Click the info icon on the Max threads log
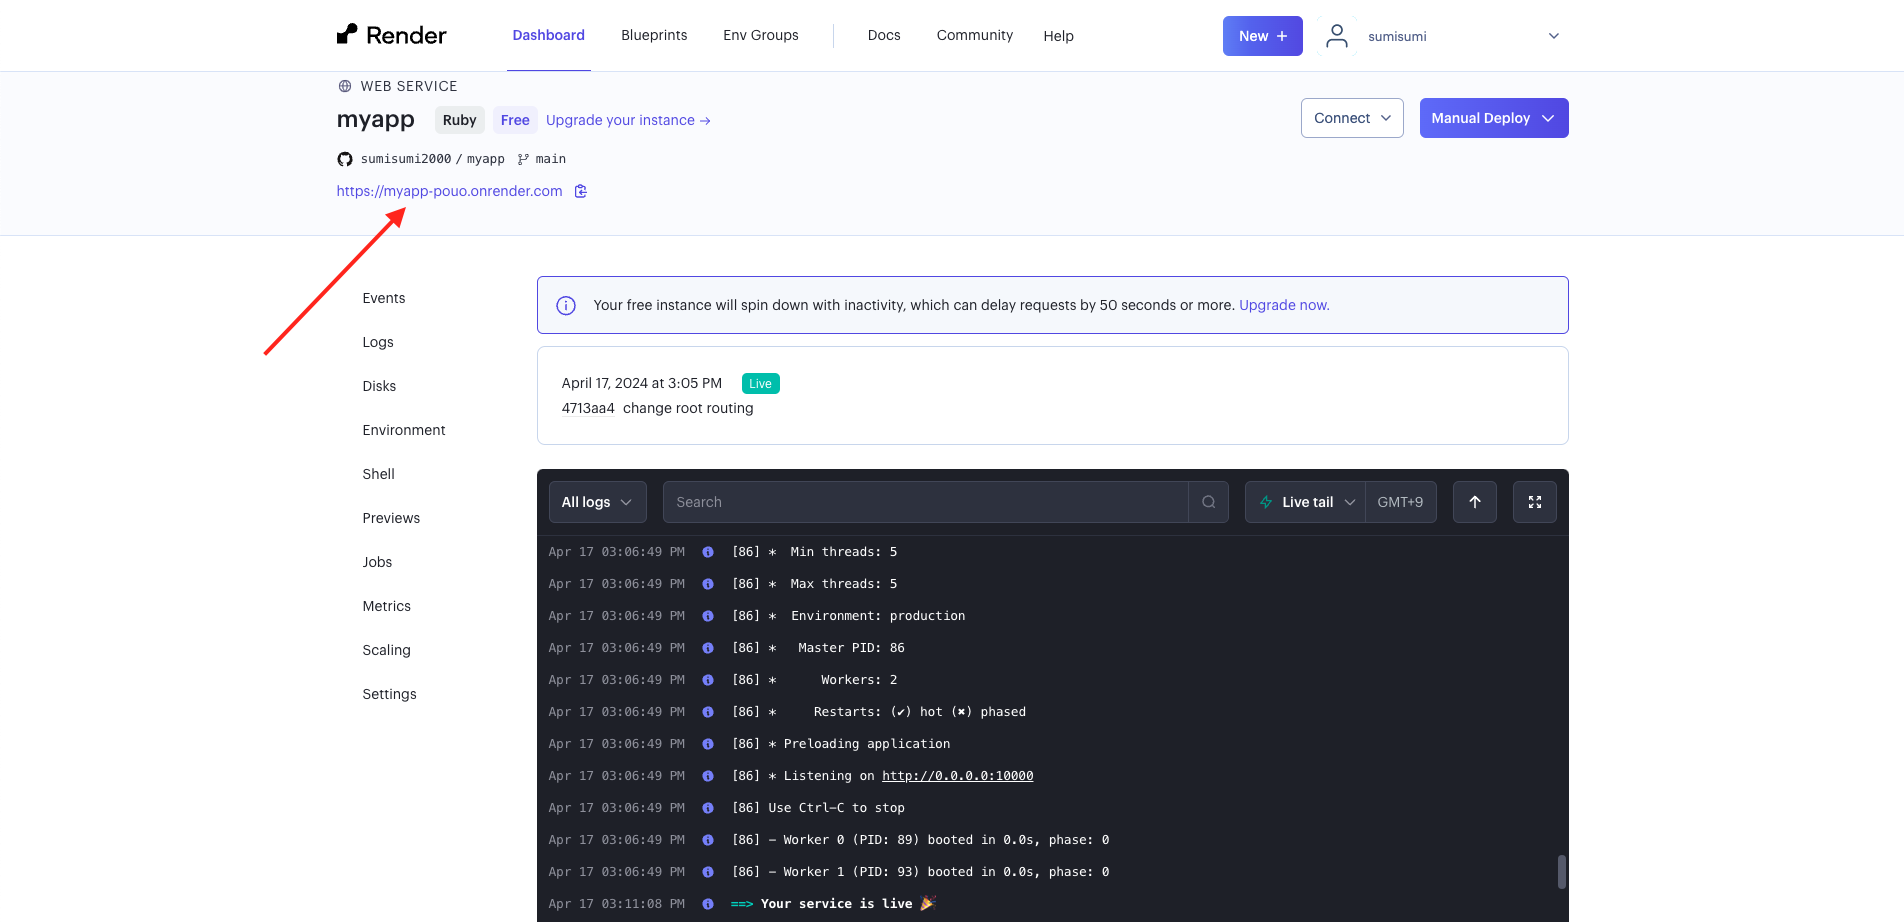Image resolution: width=1904 pixels, height=922 pixels. coord(708,584)
